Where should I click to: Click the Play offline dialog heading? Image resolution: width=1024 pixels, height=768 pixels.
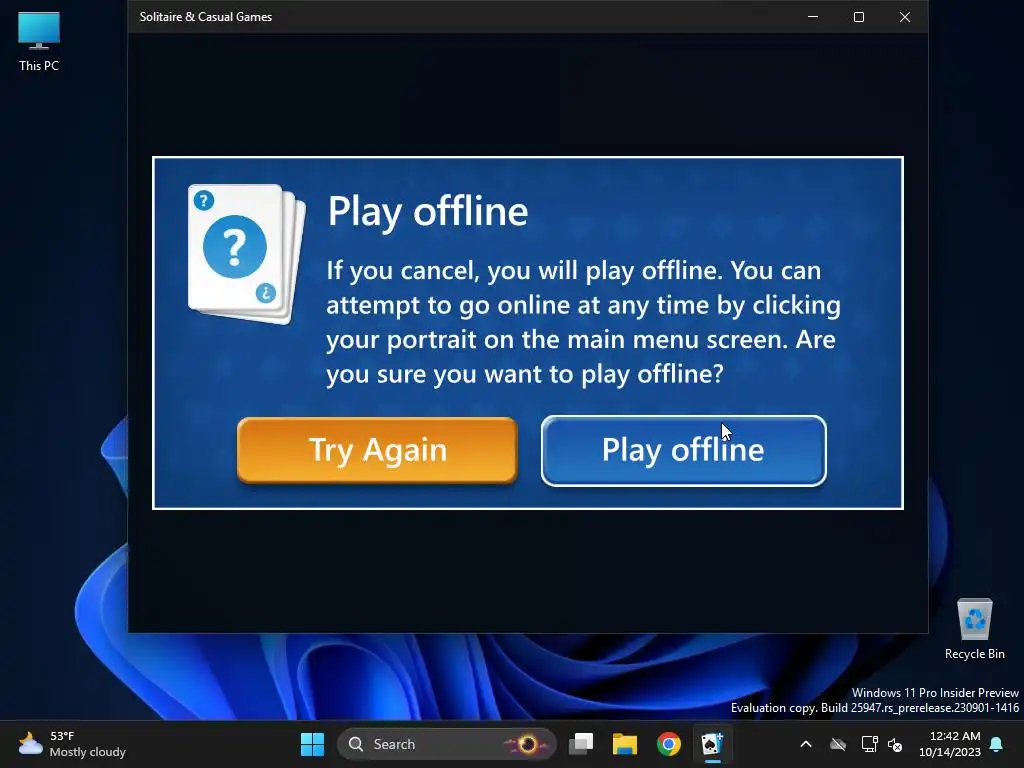(x=428, y=212)
